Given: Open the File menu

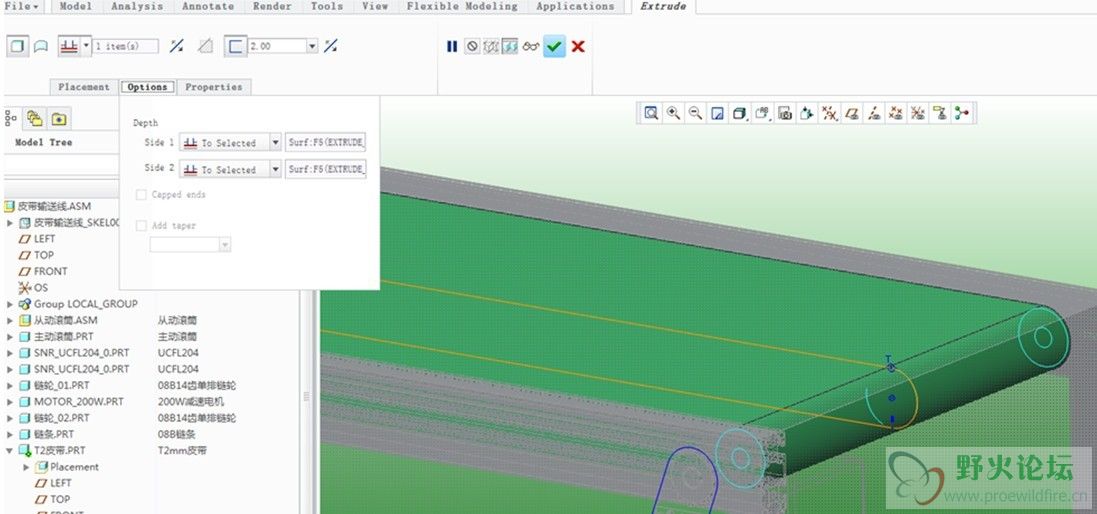Looking at the screenshot, I should pyautogui.click(x=22, y=6).
